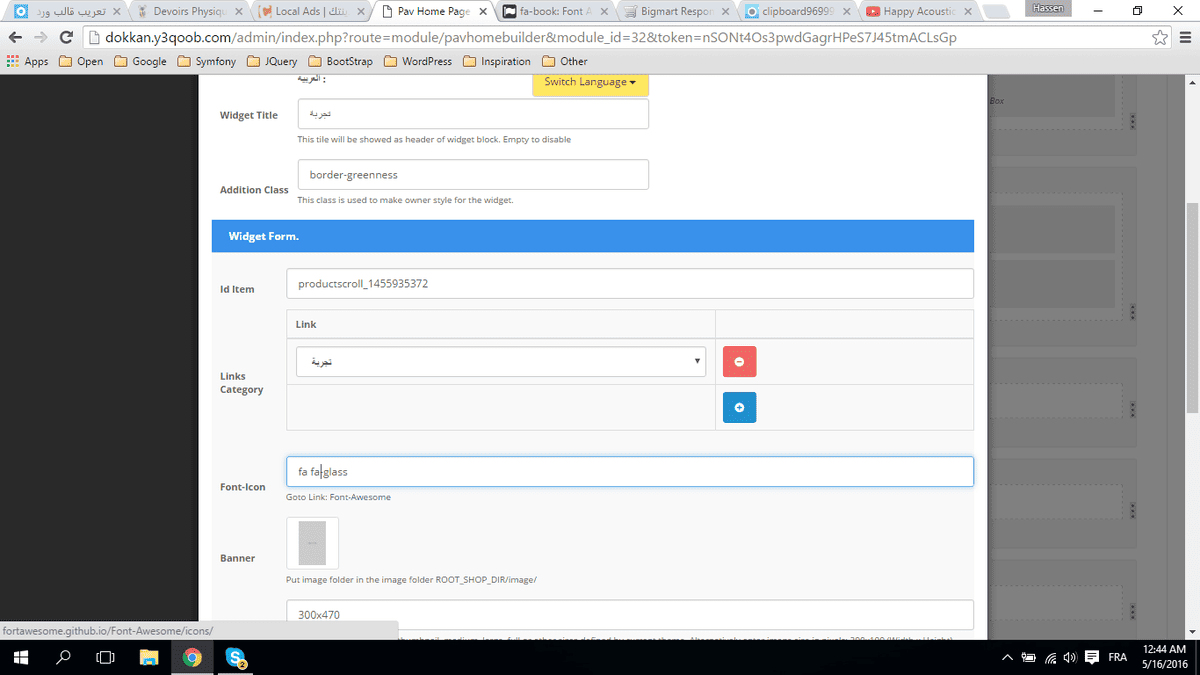Open the Hassen Chrome profile button
The width and height of the screenshot is (1200, 675).
click(x=1050, y=8)
